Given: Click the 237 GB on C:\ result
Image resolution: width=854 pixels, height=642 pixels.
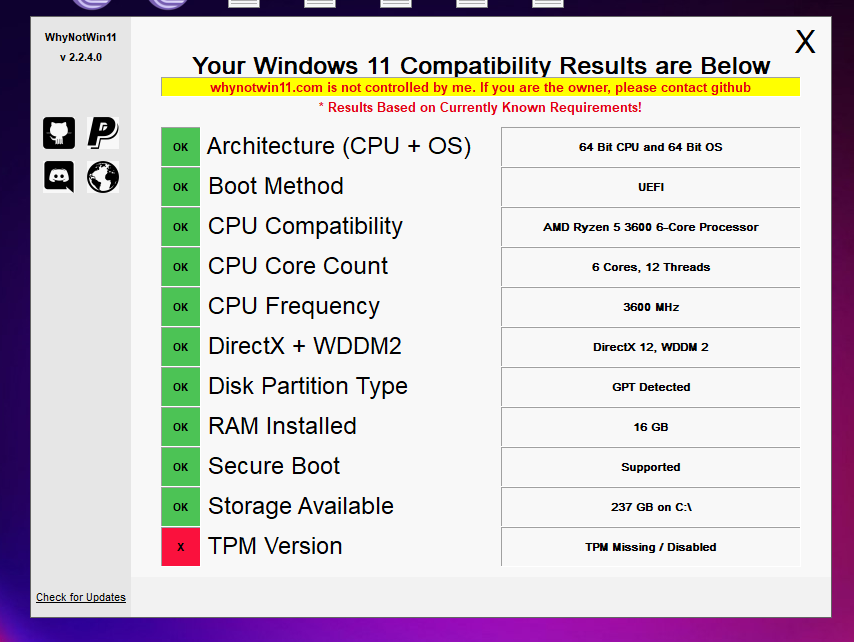Looking at the screenshot, I should 650,507.
